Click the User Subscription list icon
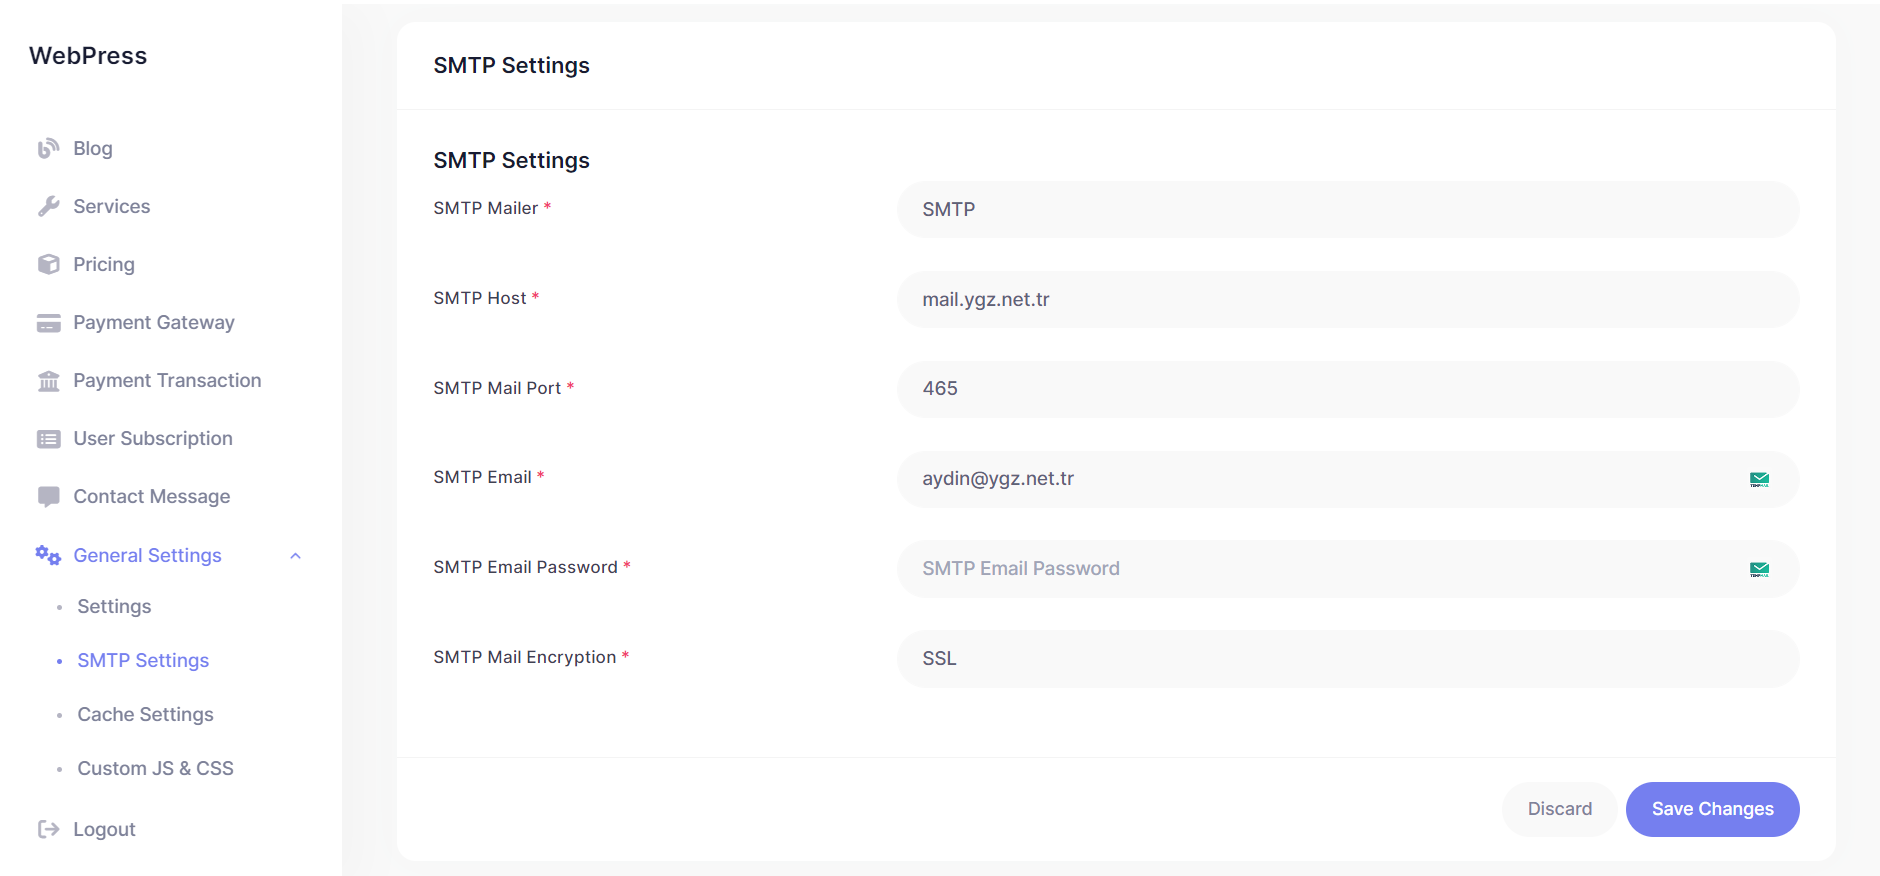Screen dimensions: 1880x876 [x=48, y=438]
